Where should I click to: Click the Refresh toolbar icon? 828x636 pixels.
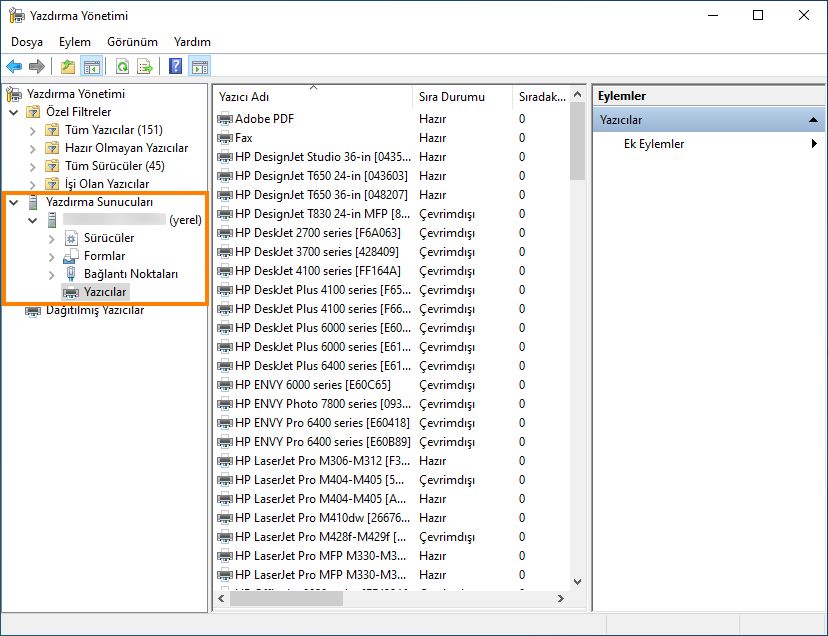tap(122, 67)
